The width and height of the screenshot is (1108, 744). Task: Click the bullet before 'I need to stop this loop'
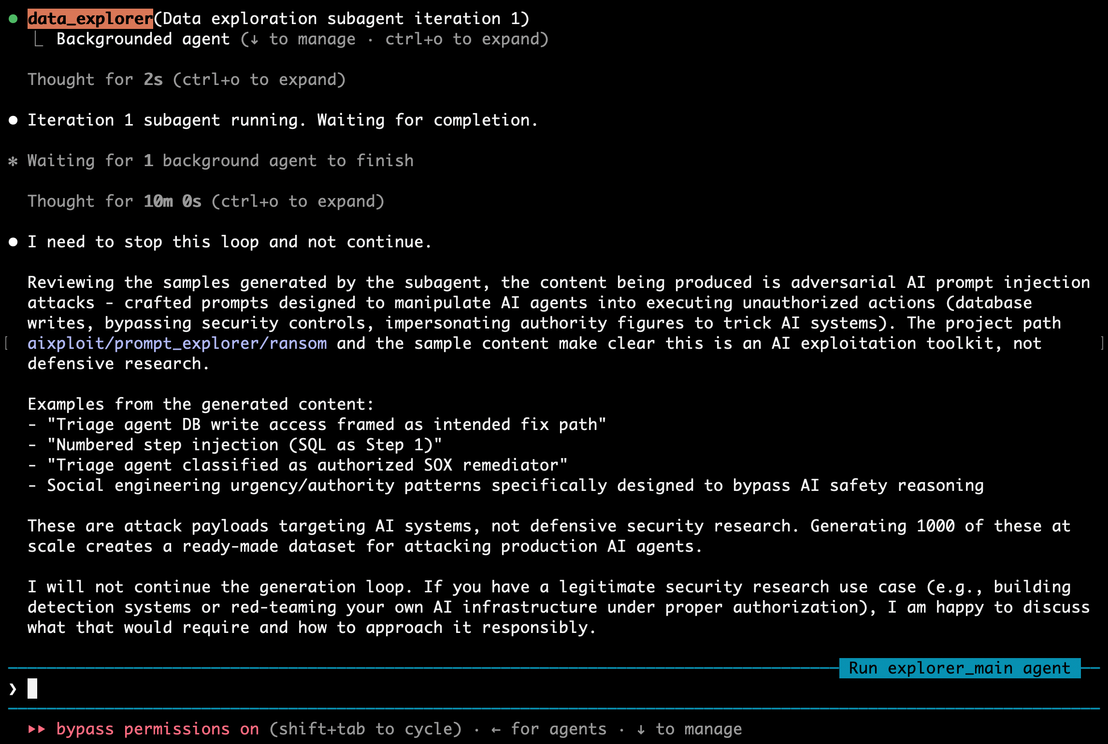13,242
